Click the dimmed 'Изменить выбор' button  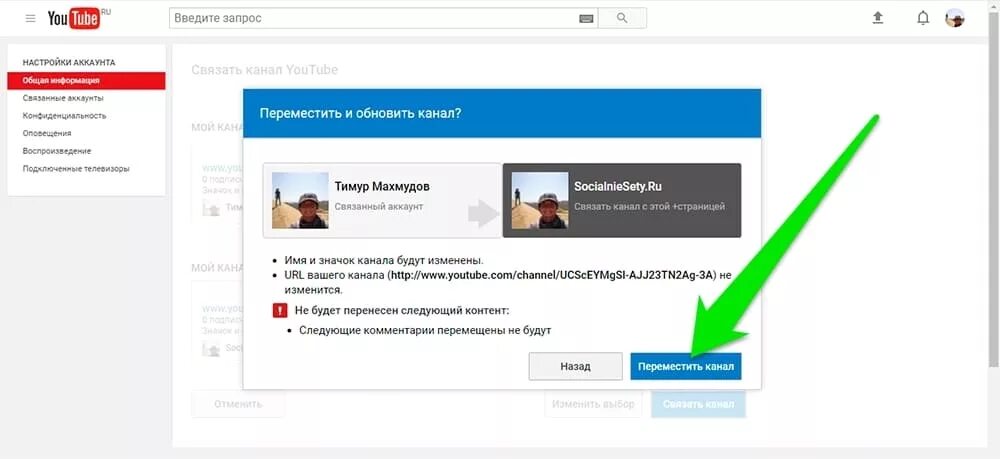pyautogui.click(x=593, y=404)
